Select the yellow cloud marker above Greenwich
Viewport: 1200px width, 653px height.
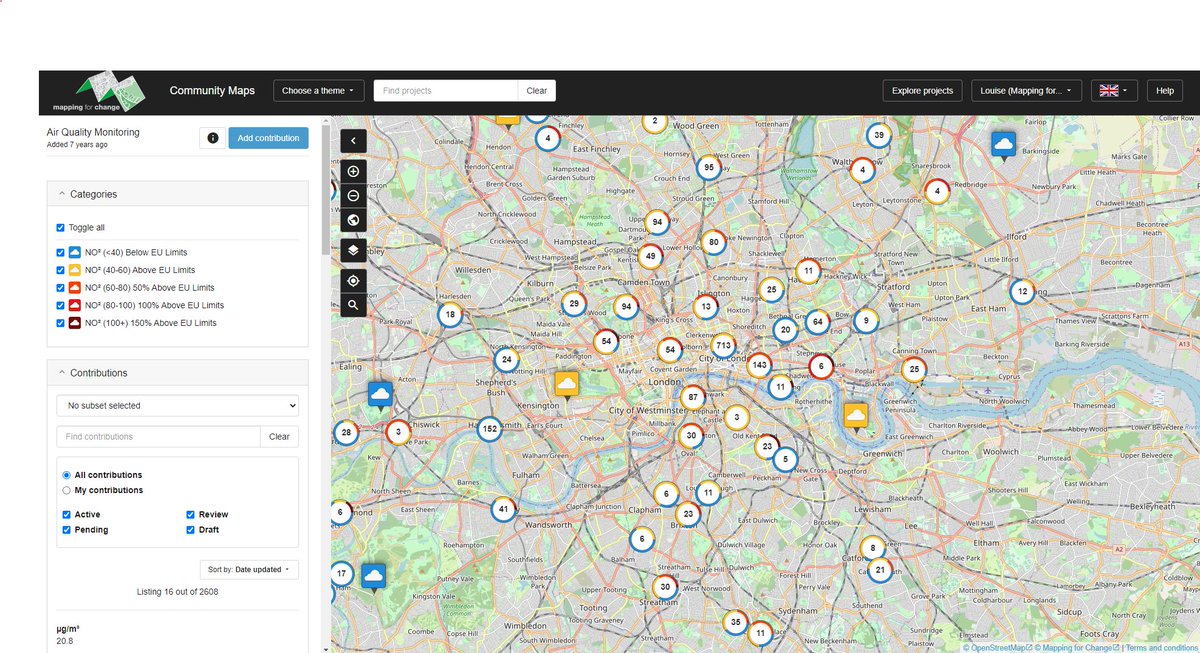click(856, 416)
